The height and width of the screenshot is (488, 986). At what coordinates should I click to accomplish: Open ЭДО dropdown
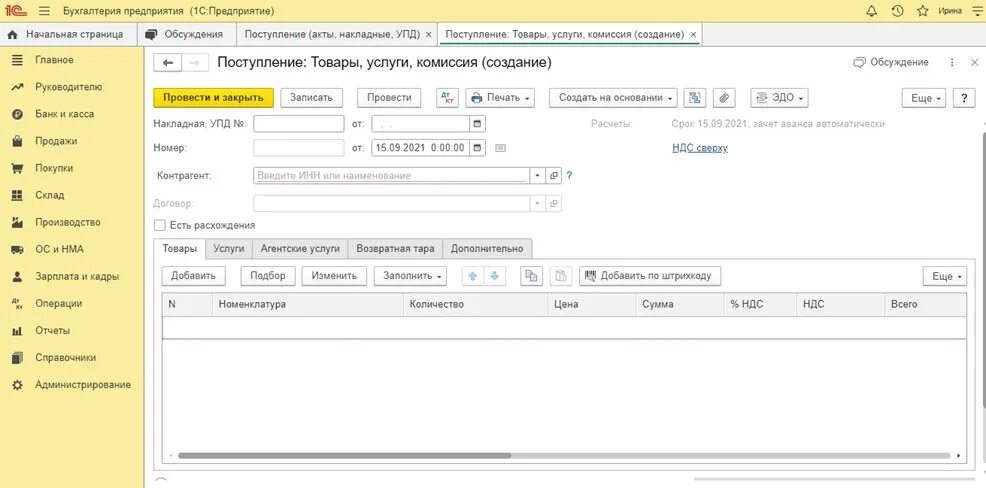(x=779, y=97)
